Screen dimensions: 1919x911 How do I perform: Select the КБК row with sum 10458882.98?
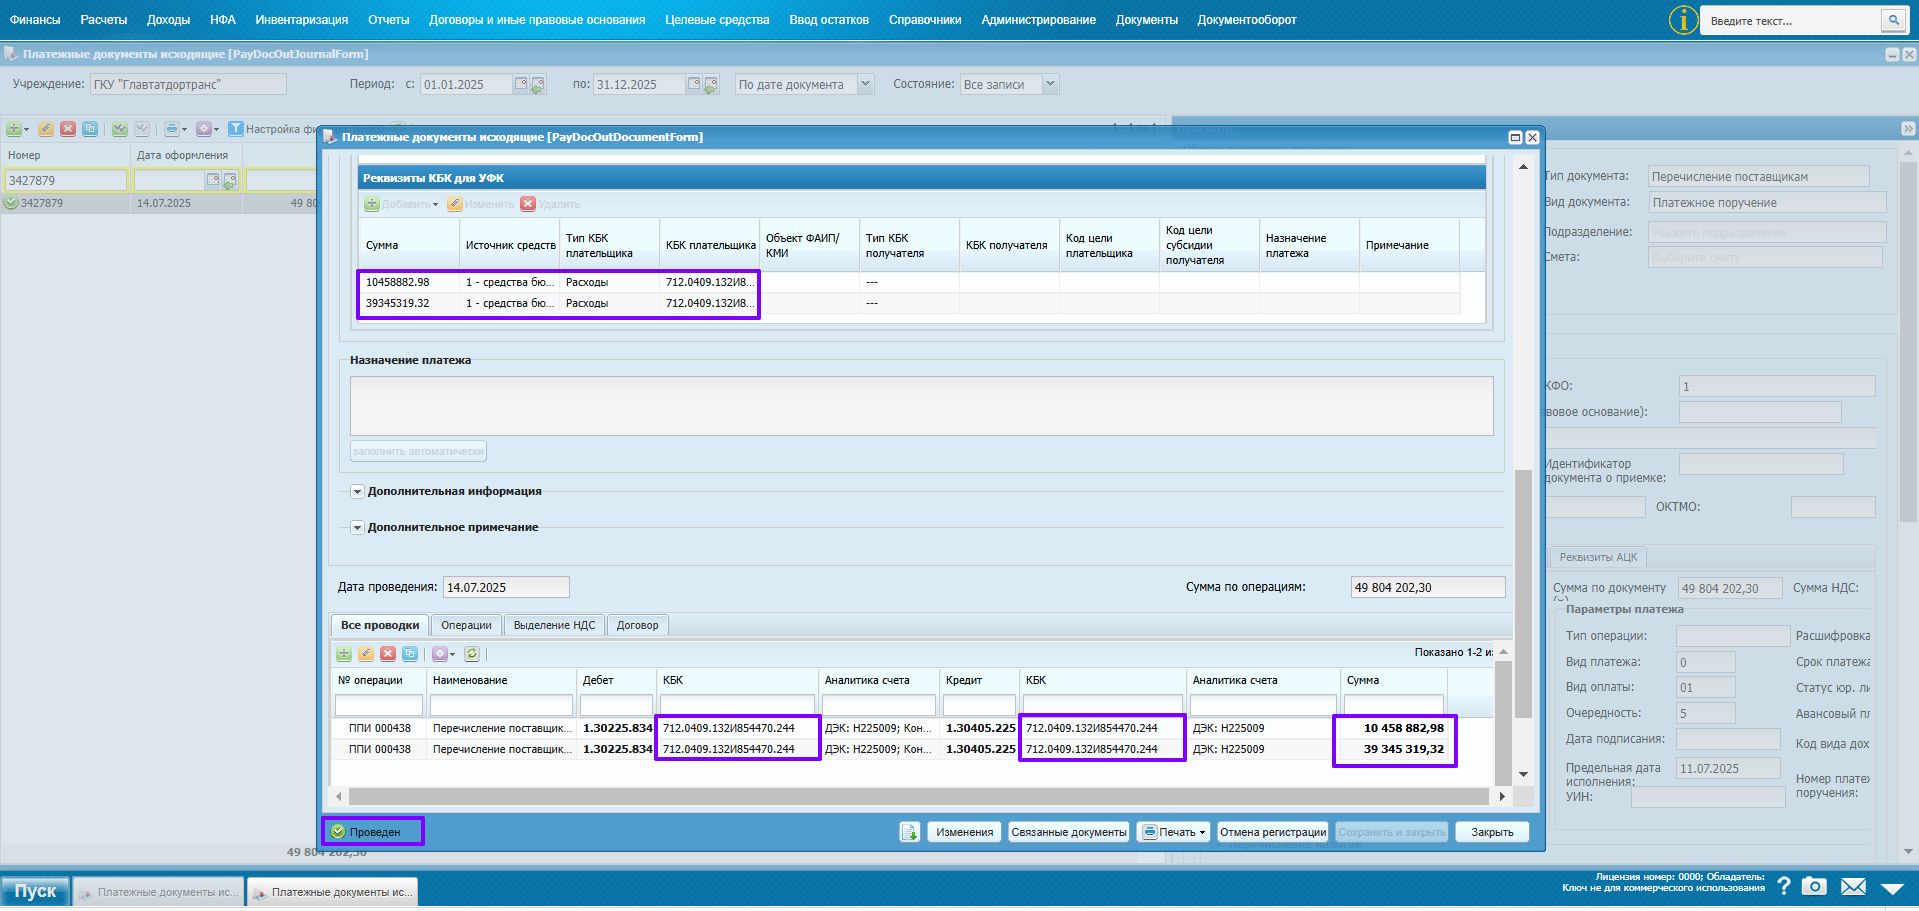pos(908,282)
